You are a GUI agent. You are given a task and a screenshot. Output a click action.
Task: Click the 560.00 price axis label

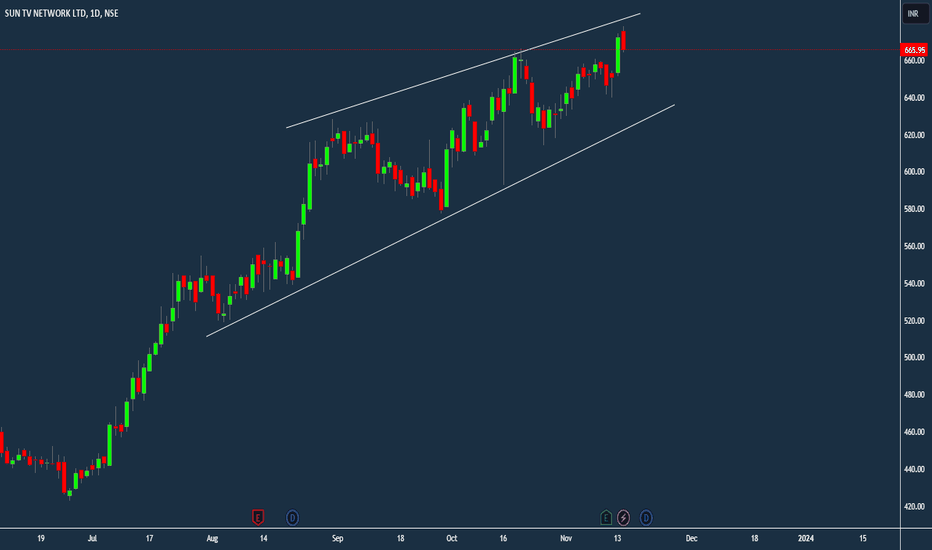914,246
